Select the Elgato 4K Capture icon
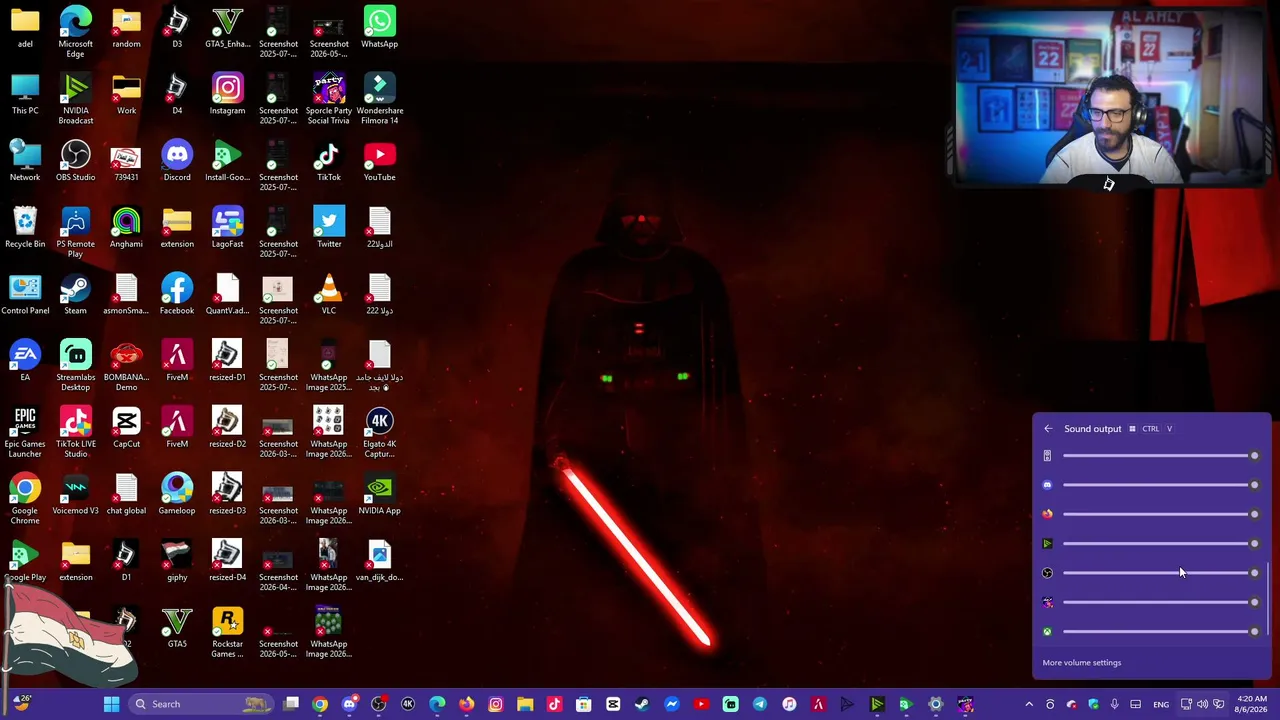1280x720 pixels. pyautogui.click(x=379, y=432)
